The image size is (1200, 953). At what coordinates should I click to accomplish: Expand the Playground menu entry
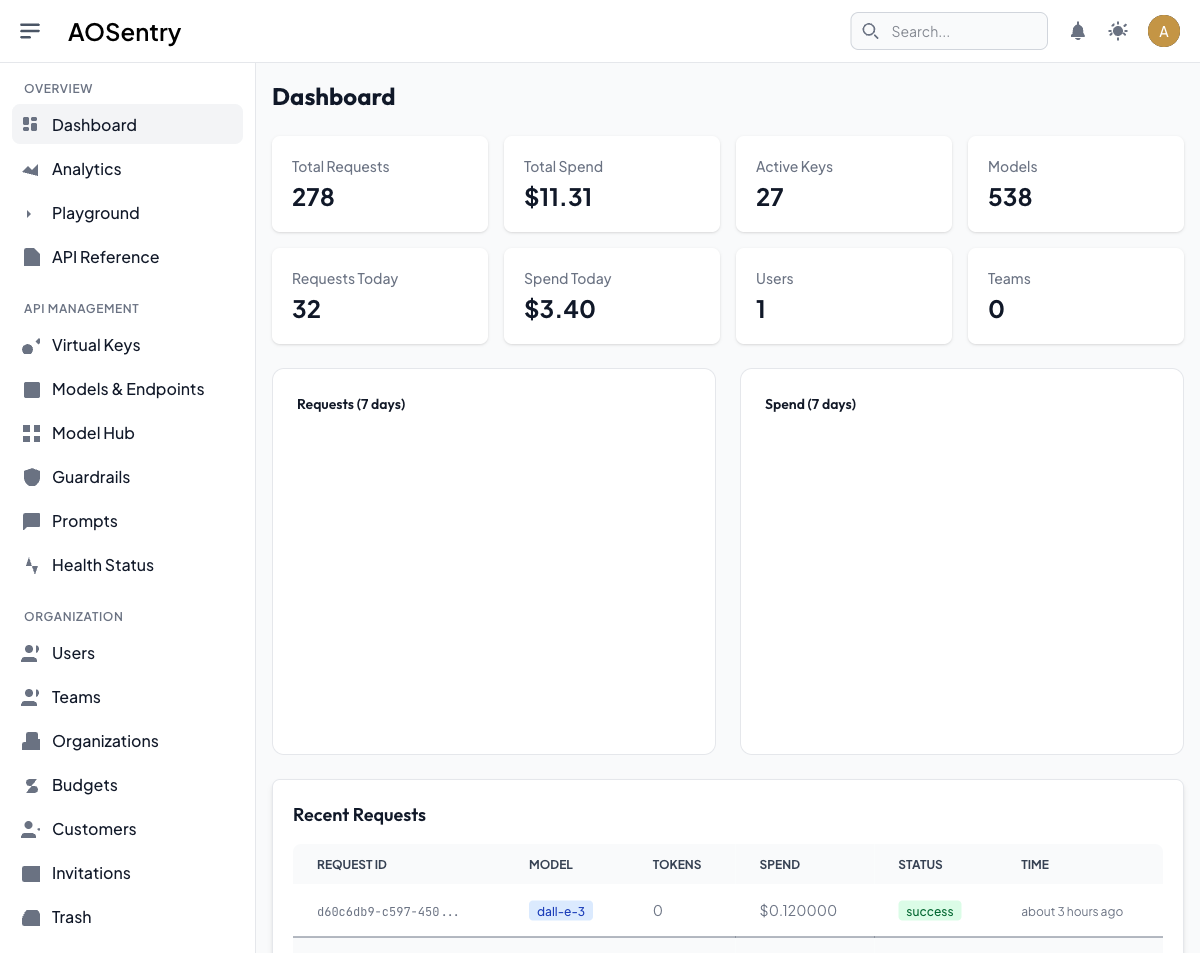point(95,213)
